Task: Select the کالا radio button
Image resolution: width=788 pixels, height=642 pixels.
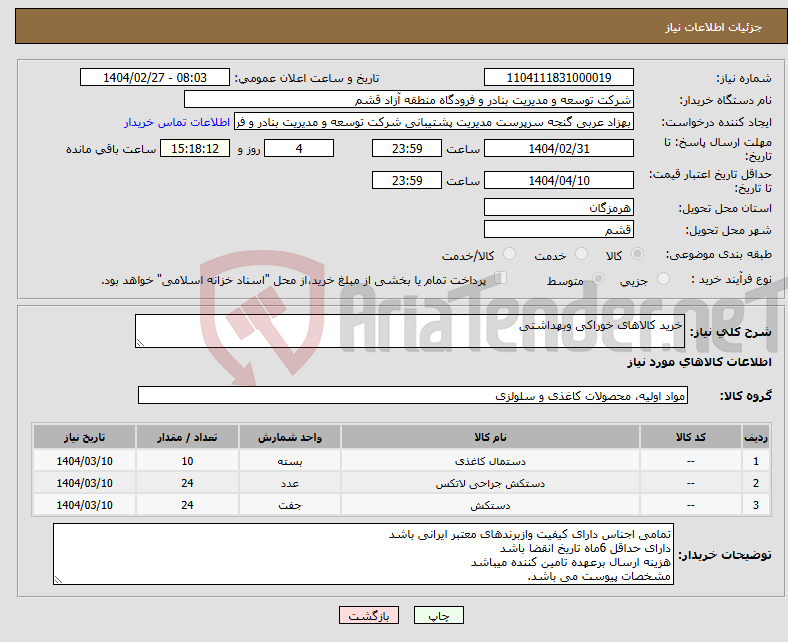Action: tap(637, 254)
